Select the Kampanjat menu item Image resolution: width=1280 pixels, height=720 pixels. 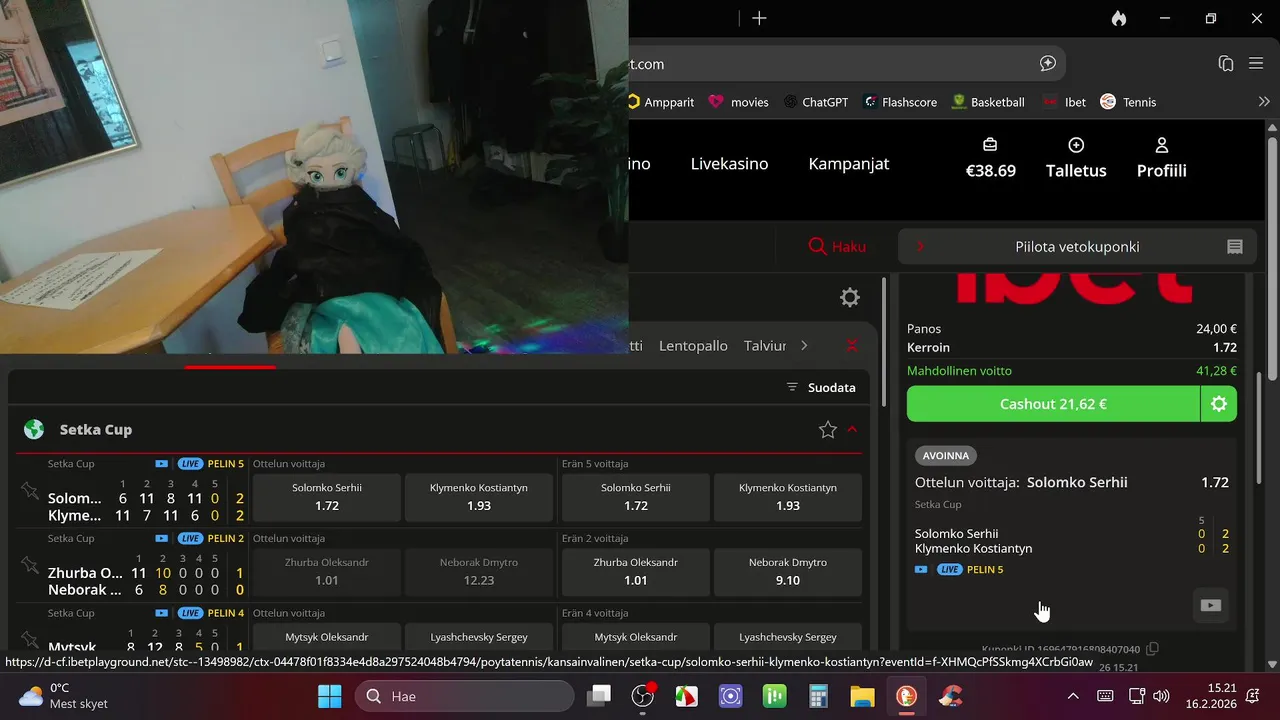coord(848,164)
